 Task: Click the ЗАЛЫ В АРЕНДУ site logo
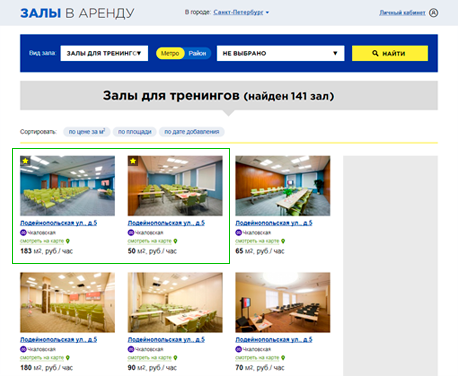(x=77, y=13)
